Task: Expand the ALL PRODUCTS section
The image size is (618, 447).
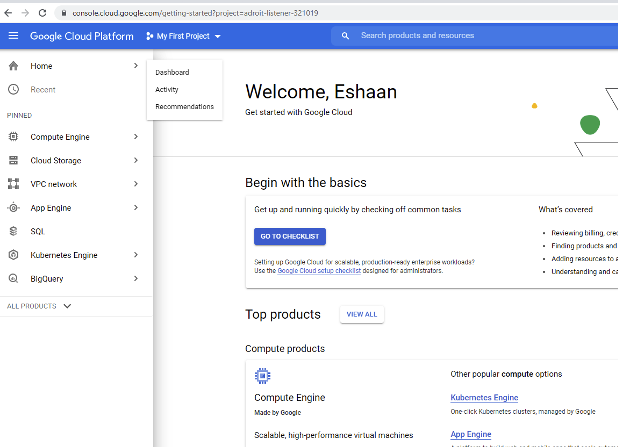Action: click(39, 306)
